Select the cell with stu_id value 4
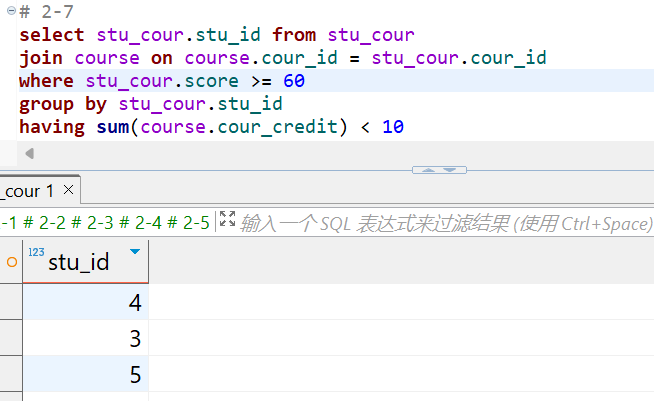This screenshot has width=654, height=401. coord(85,302)
